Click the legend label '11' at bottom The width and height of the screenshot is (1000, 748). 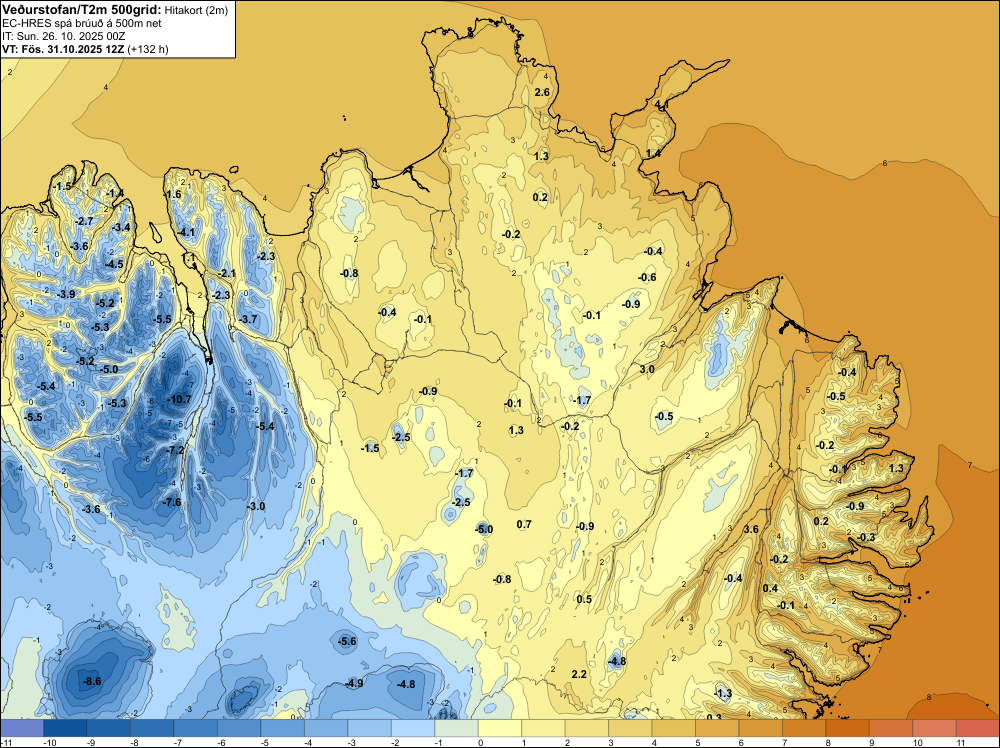[x=960, y=742]
